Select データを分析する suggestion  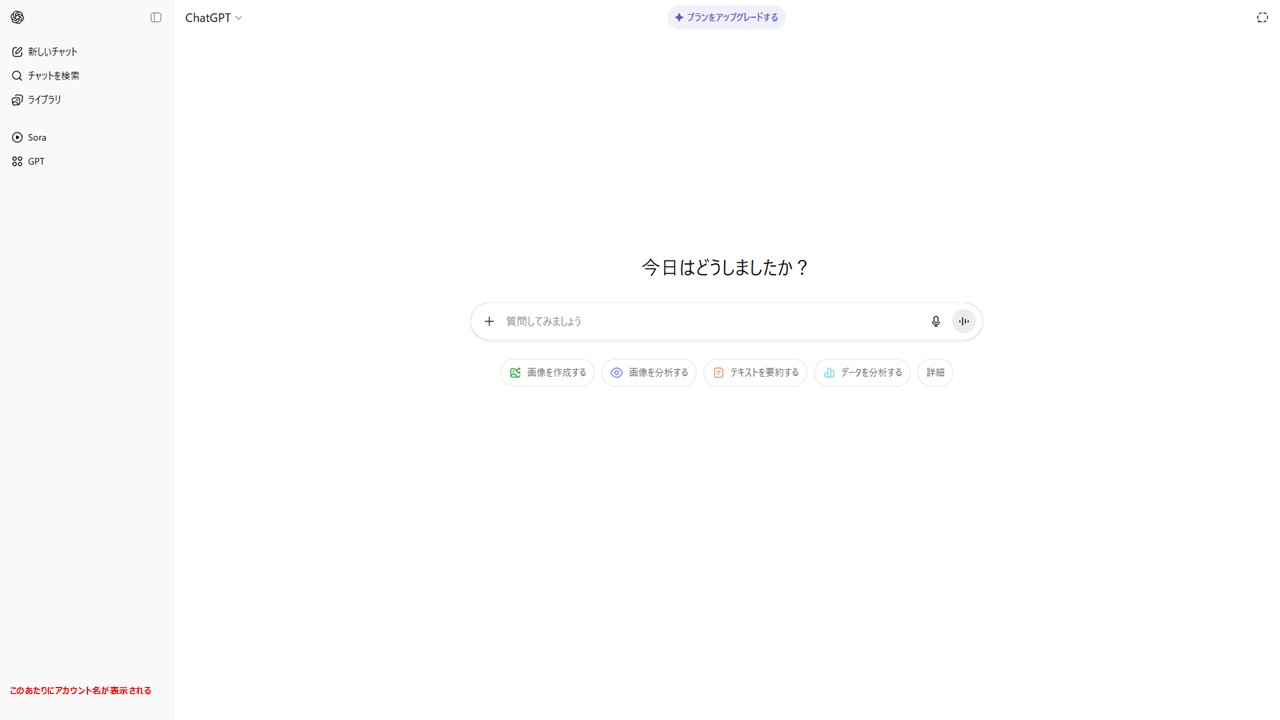tap(862, 372)
